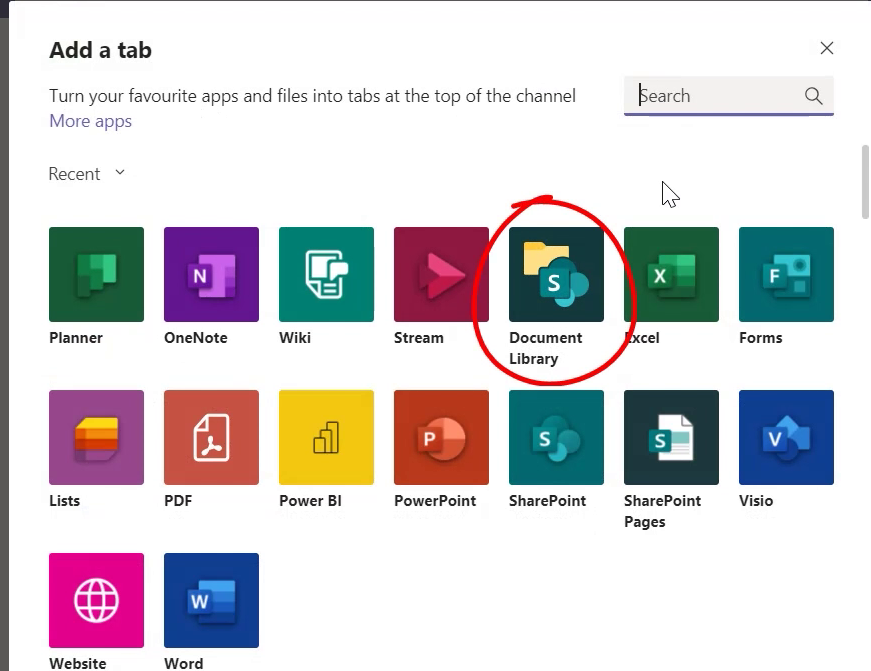Close the Add a tab dialog
The image size is (871, 671).
(827, 48)
